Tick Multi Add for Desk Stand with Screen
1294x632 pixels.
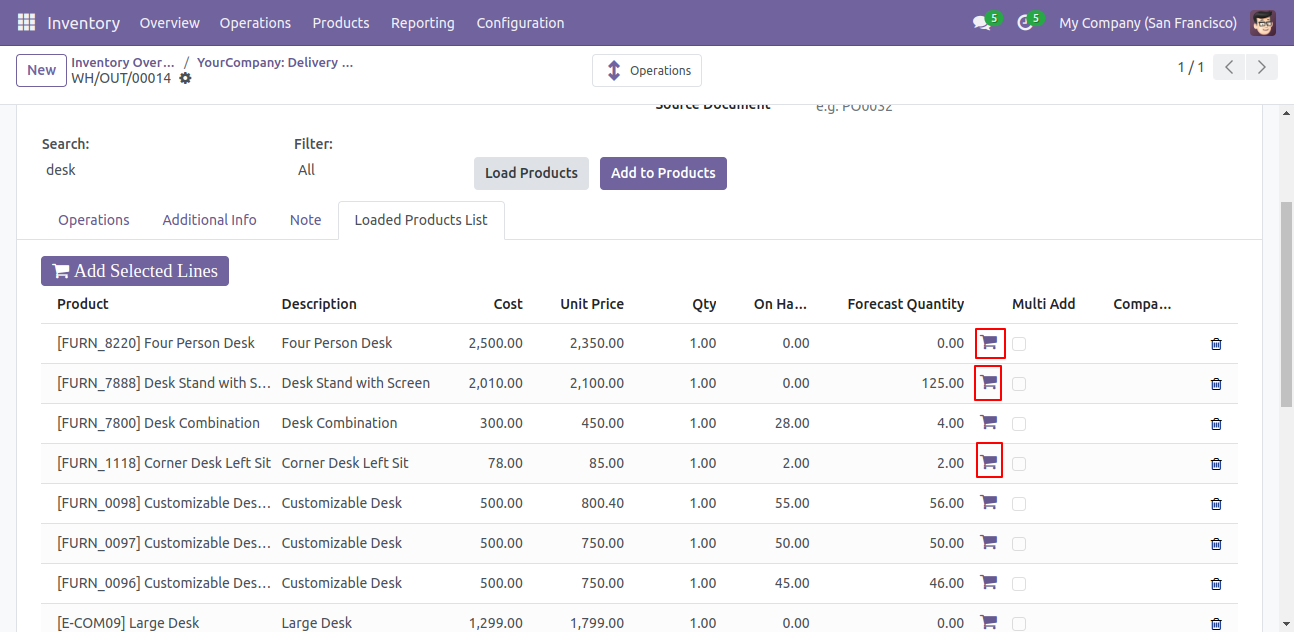pos(1019,384)
